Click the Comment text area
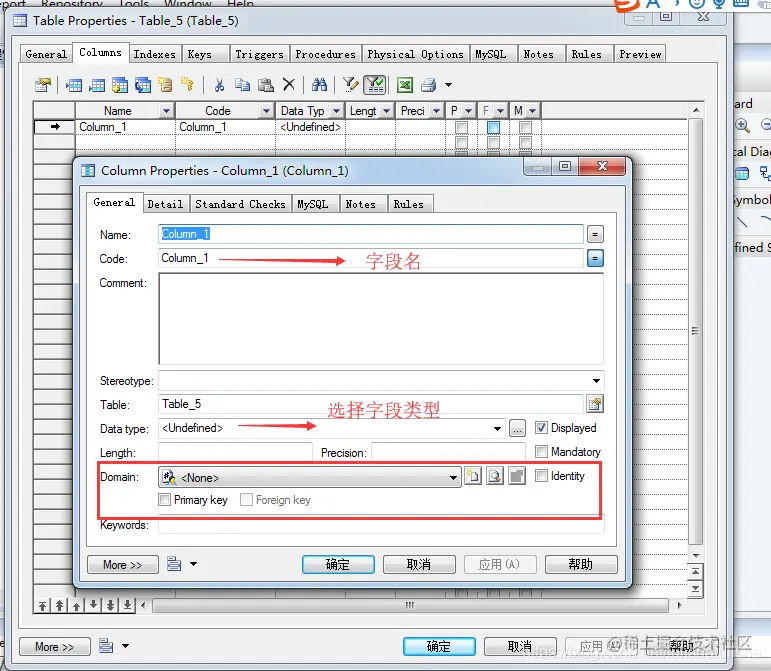Viewport: 771px width, 671px height. point(381,319)
